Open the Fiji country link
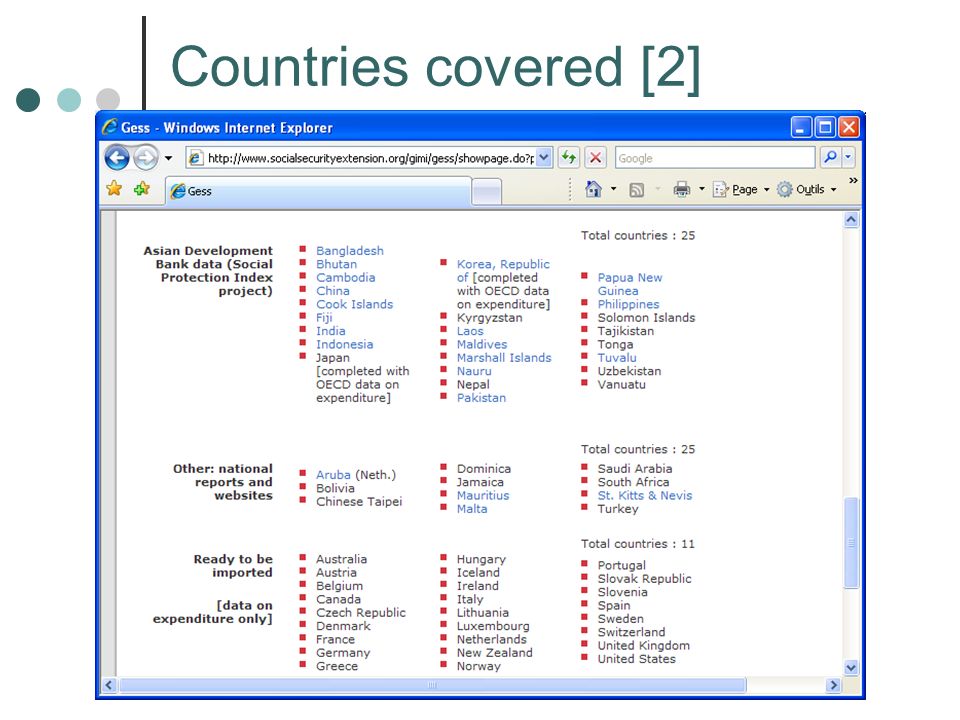Screen dimensions: 960x720 (324, 318)
